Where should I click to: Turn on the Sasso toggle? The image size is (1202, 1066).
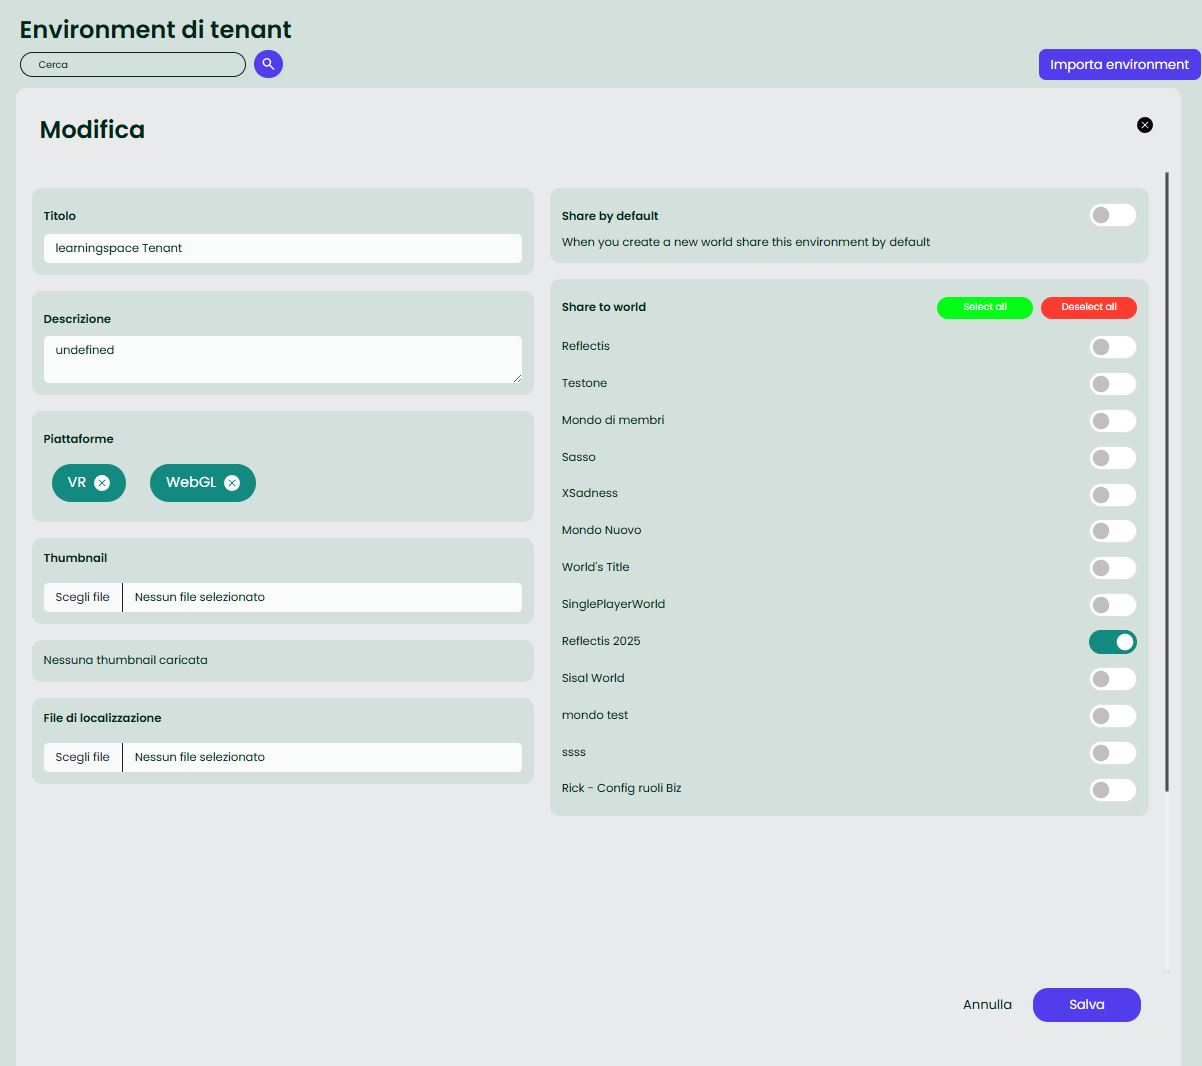1112,458
